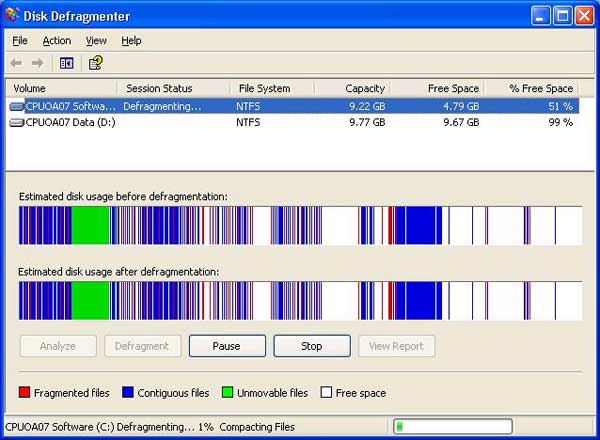
Task: Minimize the Disk Defragmenter window
Action: [x=540, y=16]
